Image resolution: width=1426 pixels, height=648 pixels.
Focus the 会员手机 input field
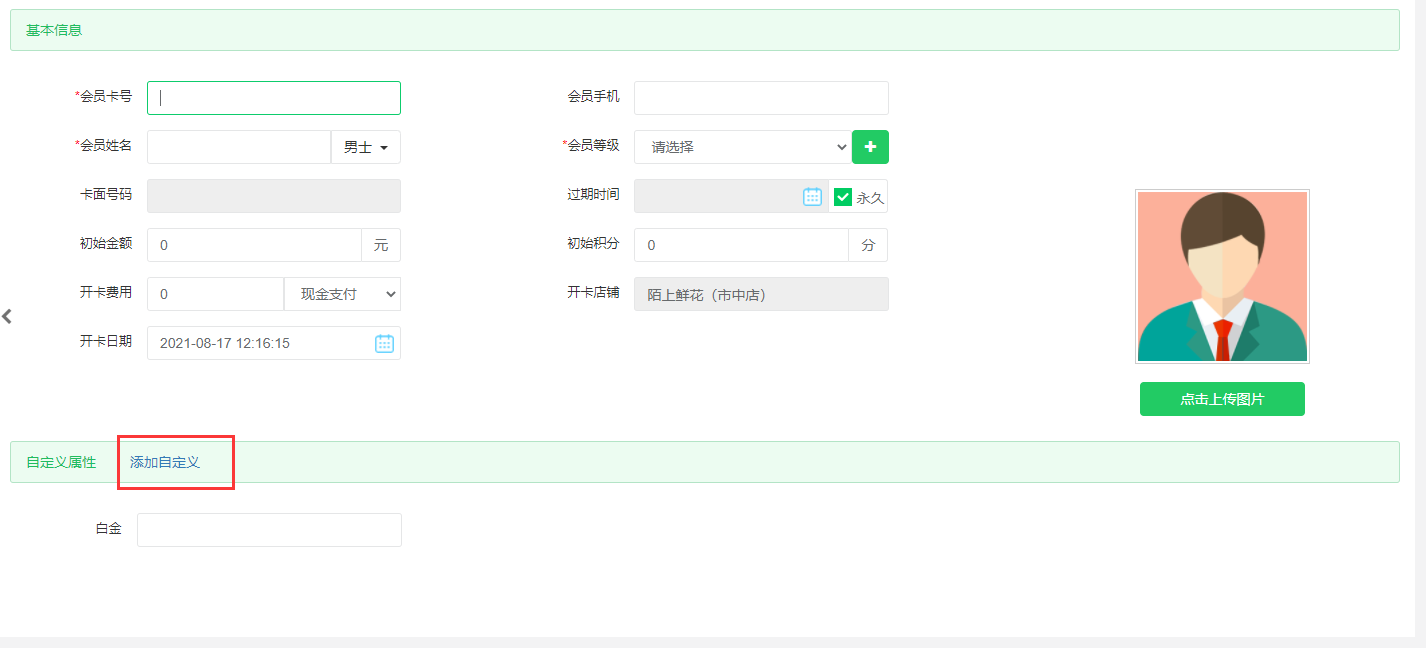(761, 98)
